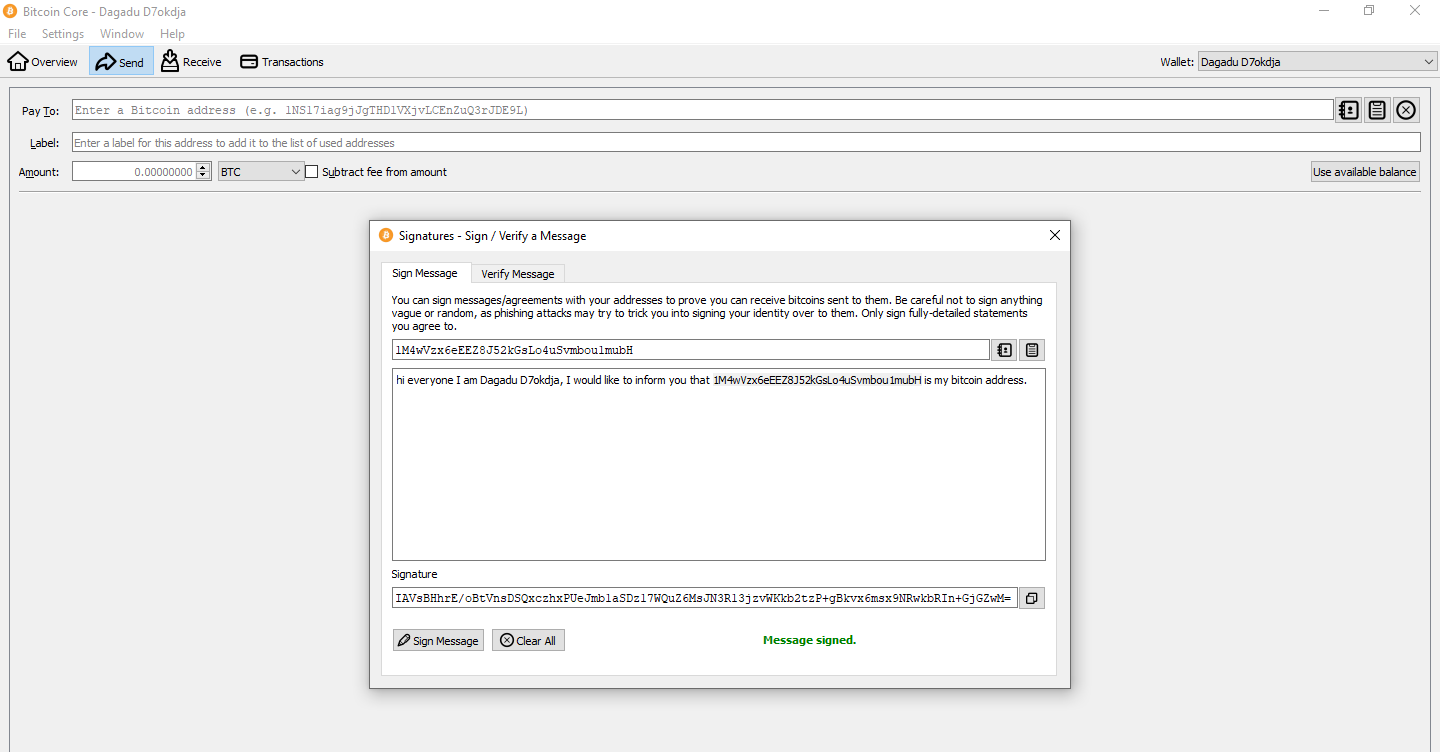Paste address from clipboard beside Pay To

coord(1377,110)
